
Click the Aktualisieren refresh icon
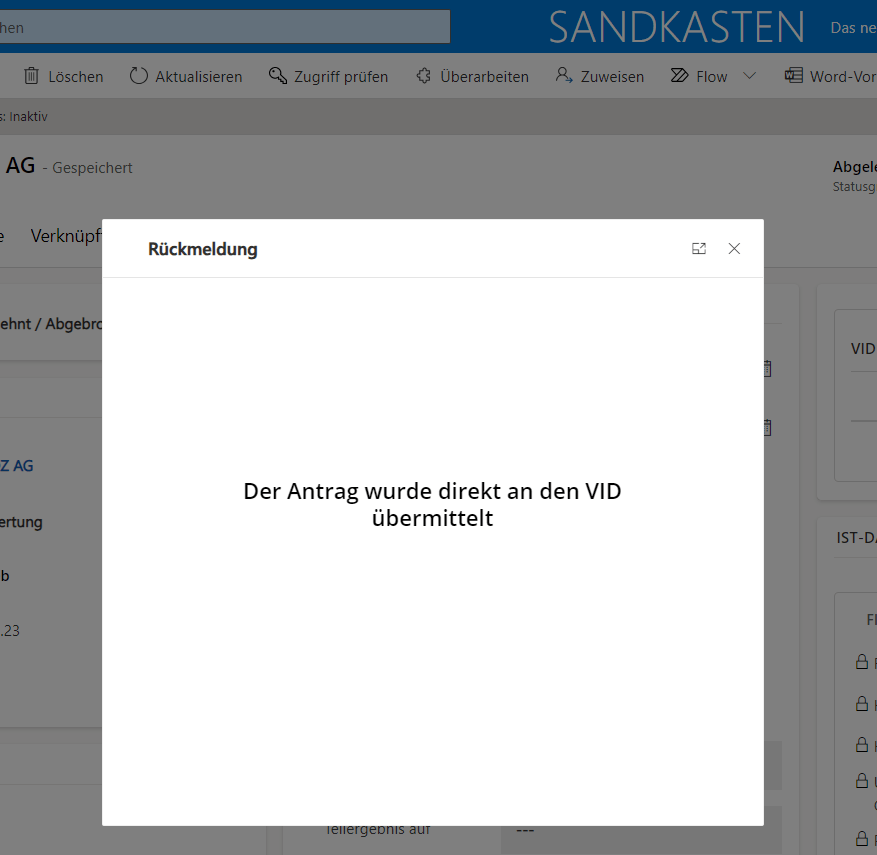pyautogui.click(x=139, y=75)
